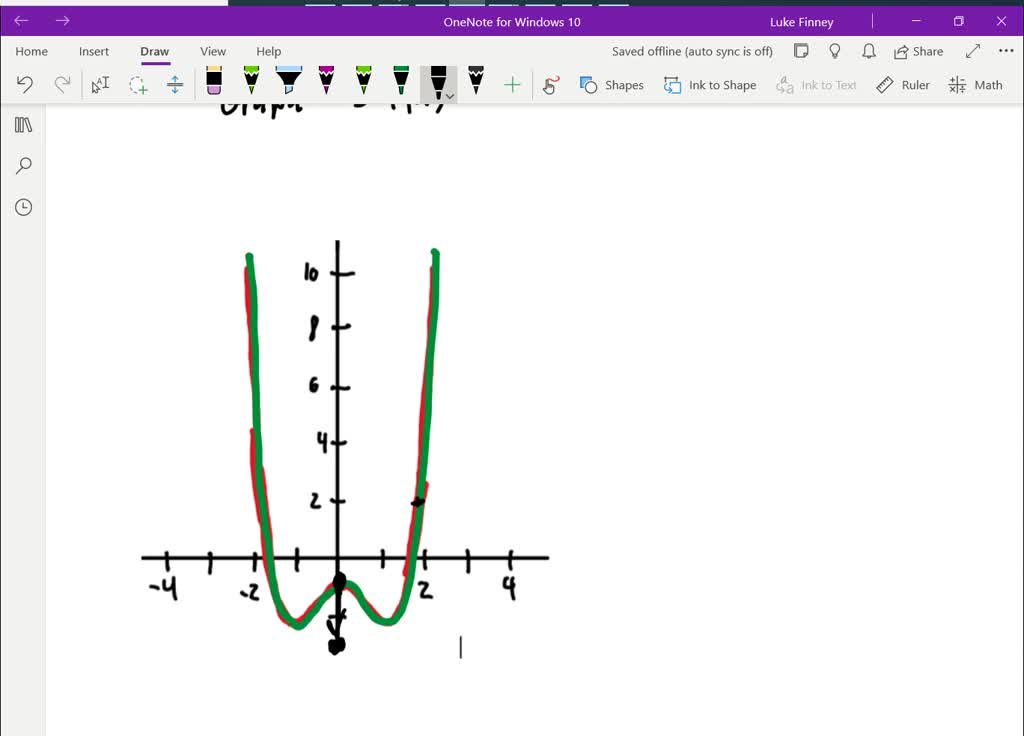This screenshot has height=736, width=1024.
Task: Pick the blue highlighter tool
Action: [288, 84]
